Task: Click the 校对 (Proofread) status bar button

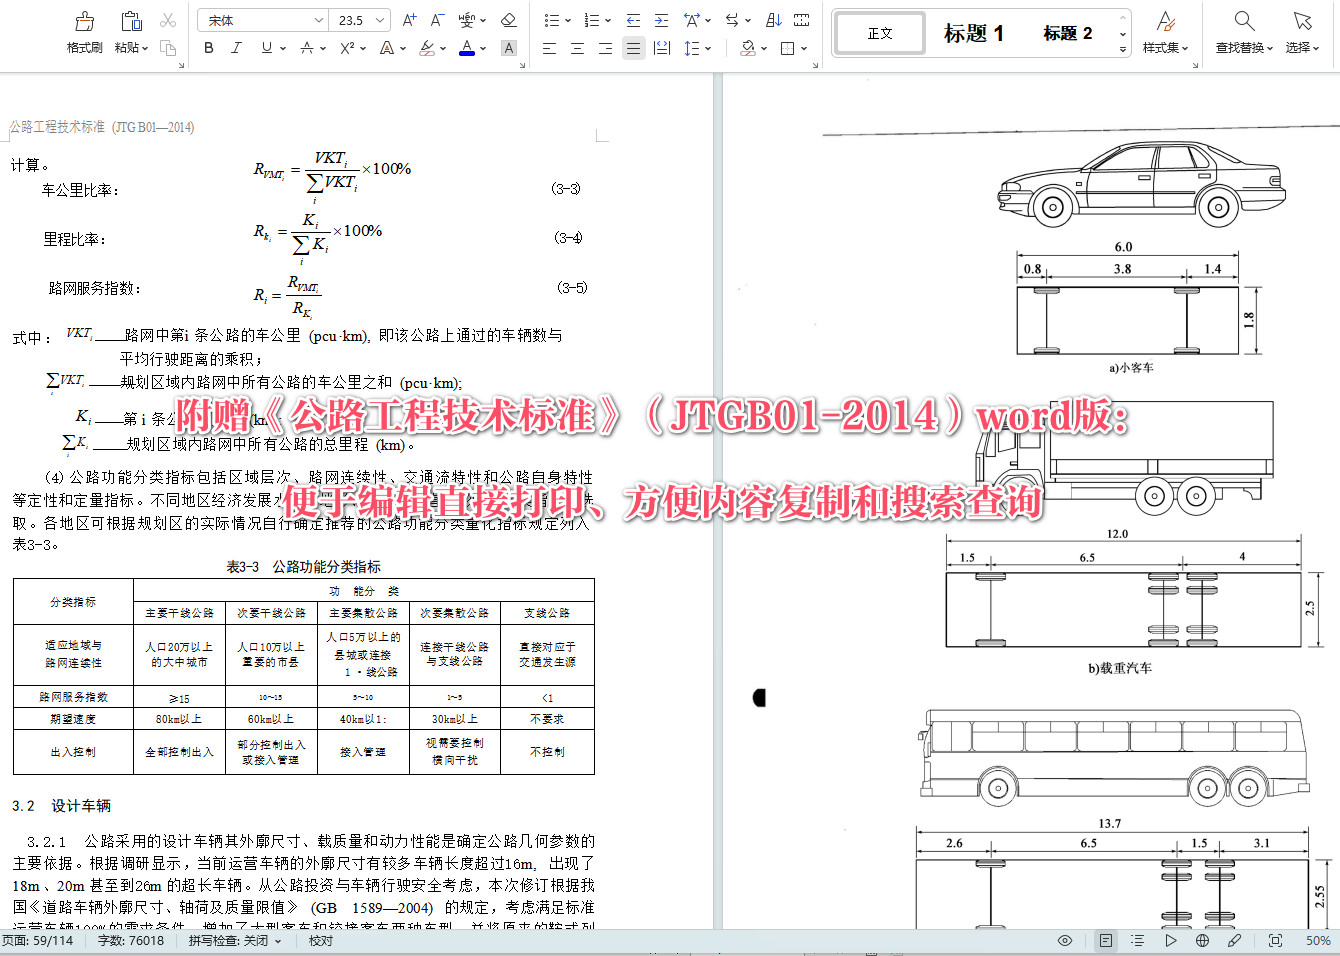Action: click(320, 941)
